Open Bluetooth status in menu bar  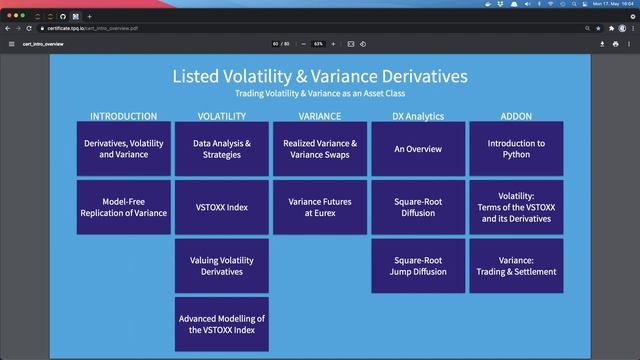click(x=539, y=4)
